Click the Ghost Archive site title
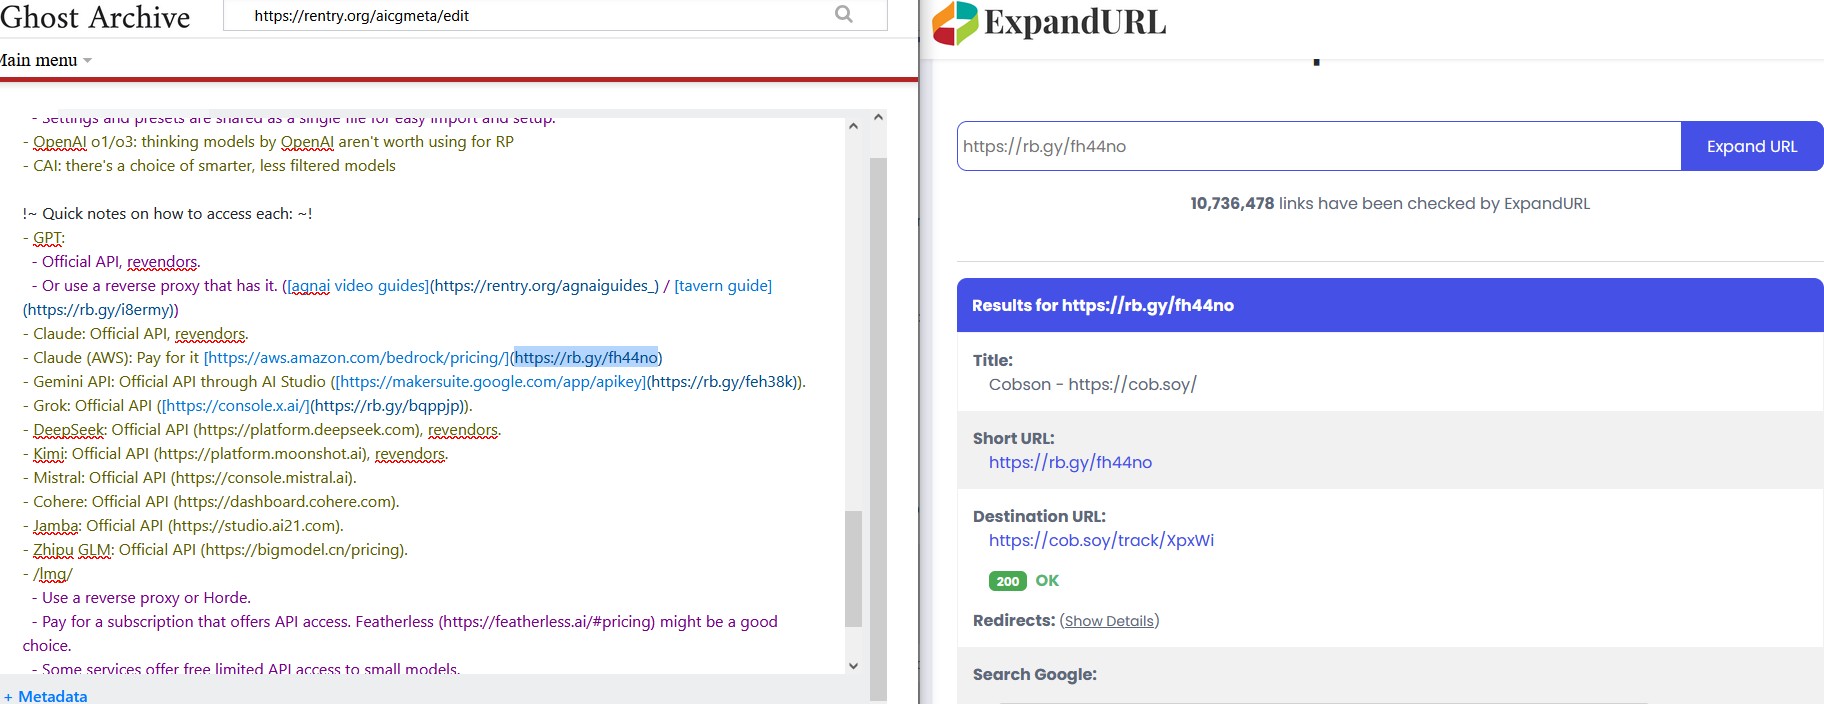The width and height of the screenshot is (1824, 704). (95, 17)
